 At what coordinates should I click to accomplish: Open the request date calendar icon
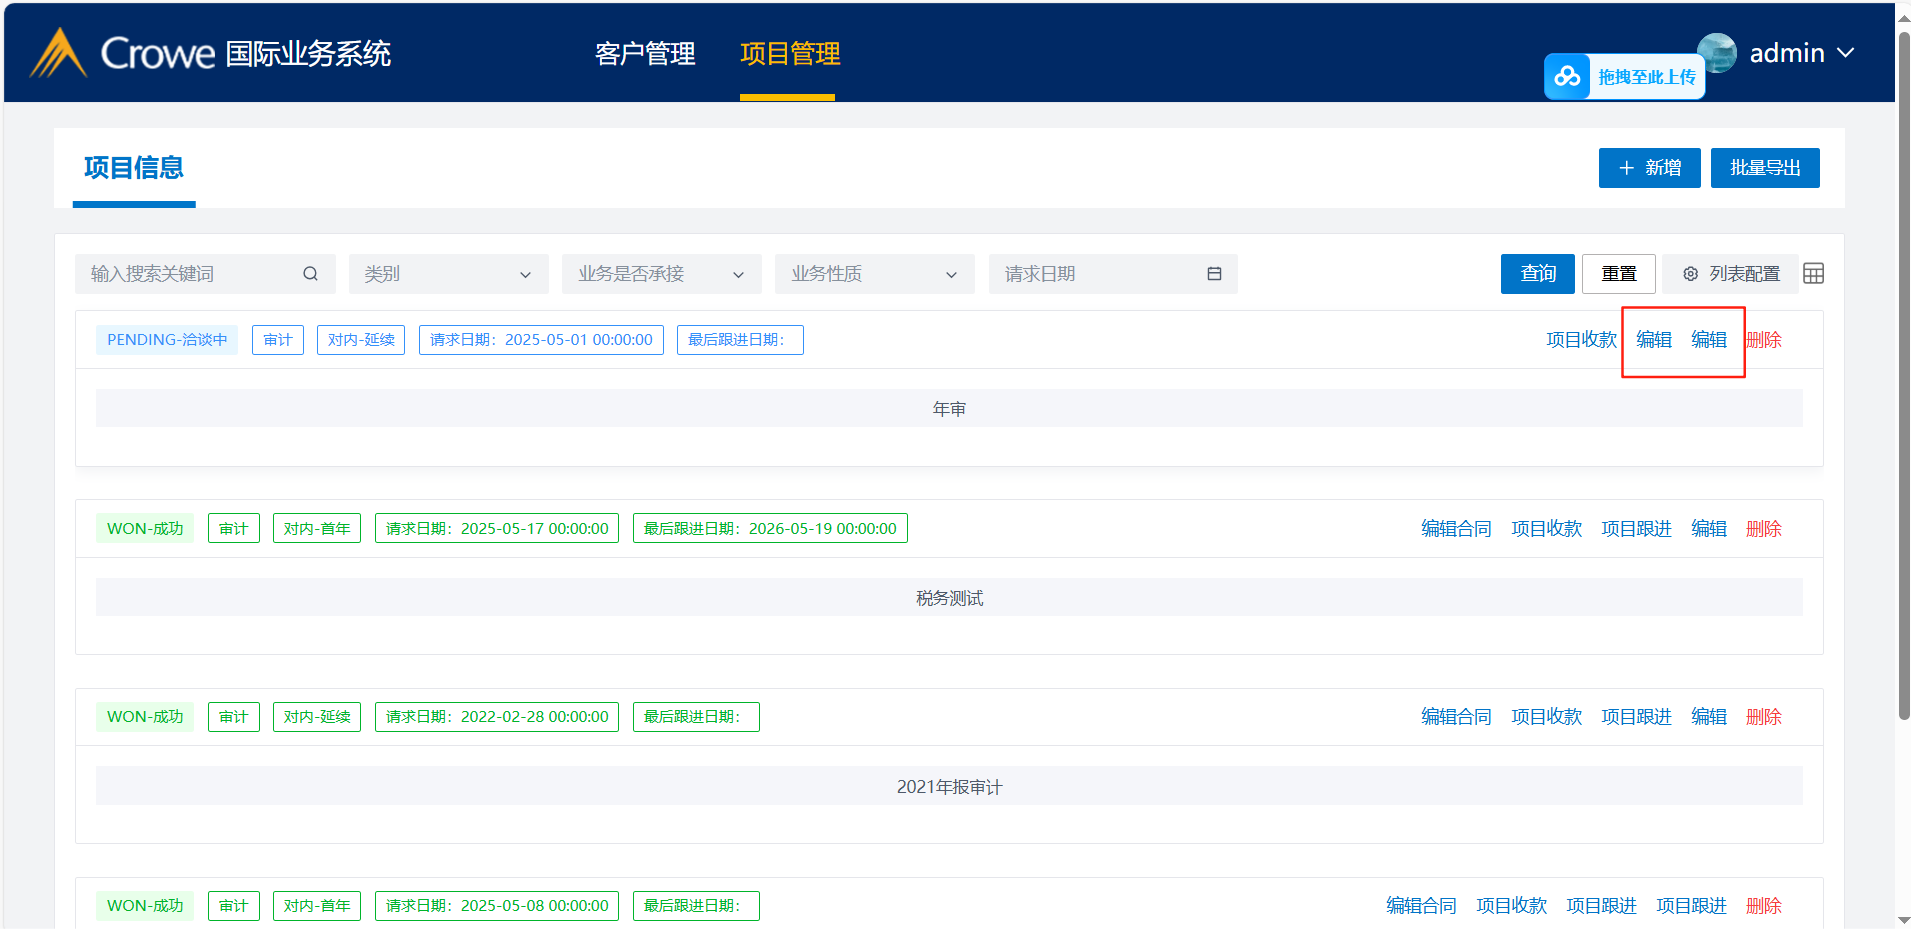[1214, 274]
